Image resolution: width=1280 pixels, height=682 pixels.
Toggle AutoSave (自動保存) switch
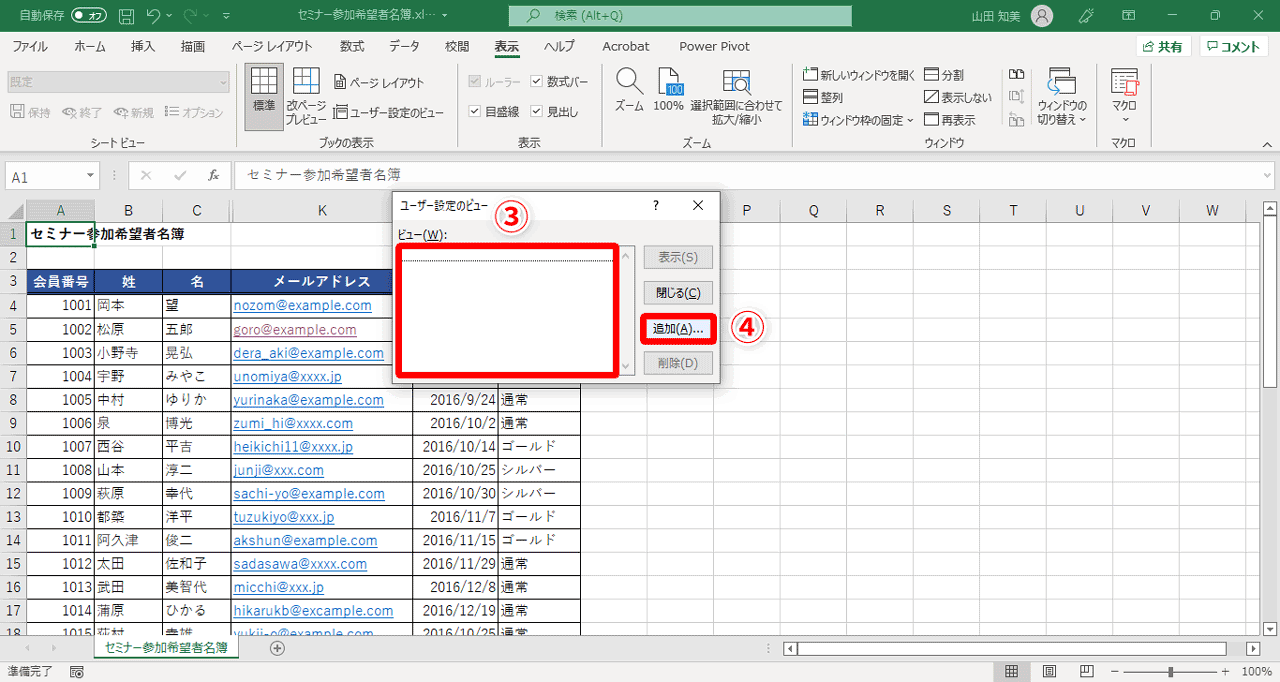[89, 16]
